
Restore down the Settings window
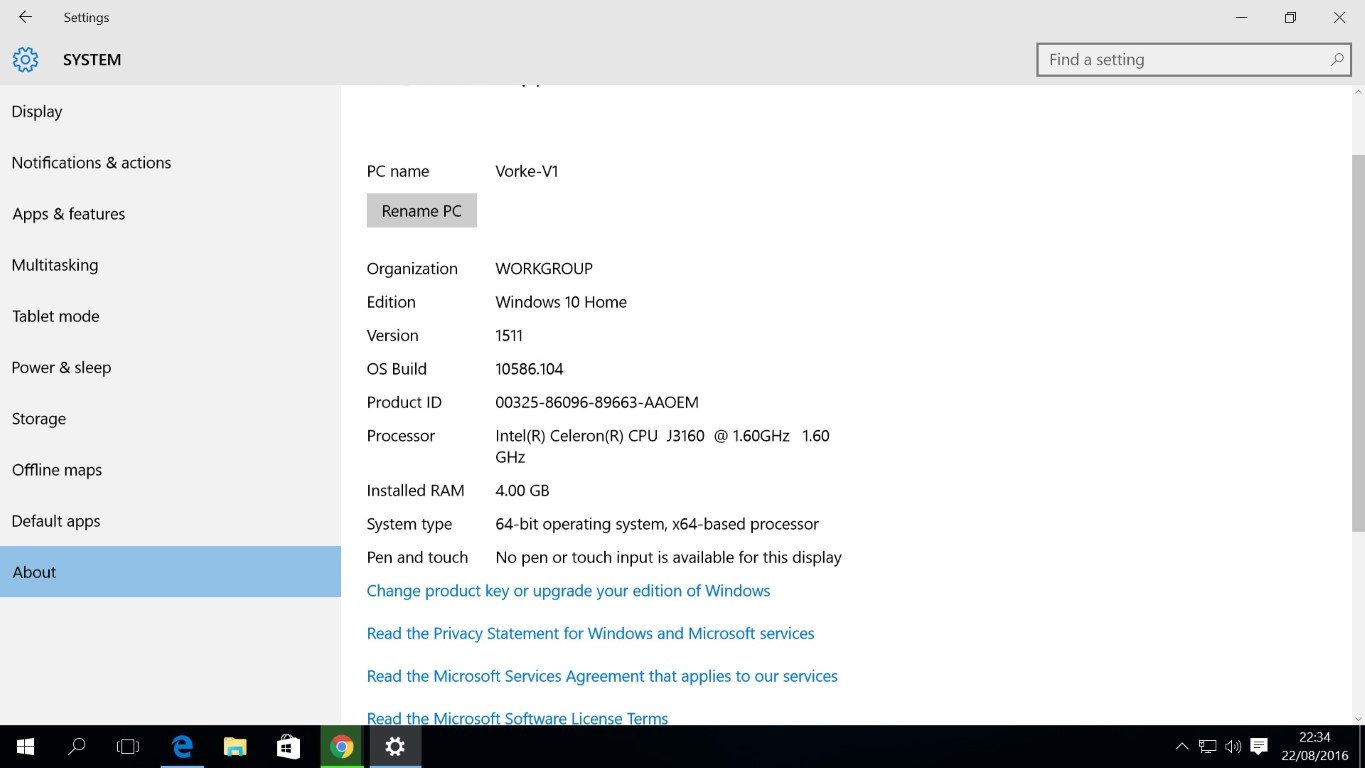(x=1290, y=17)
